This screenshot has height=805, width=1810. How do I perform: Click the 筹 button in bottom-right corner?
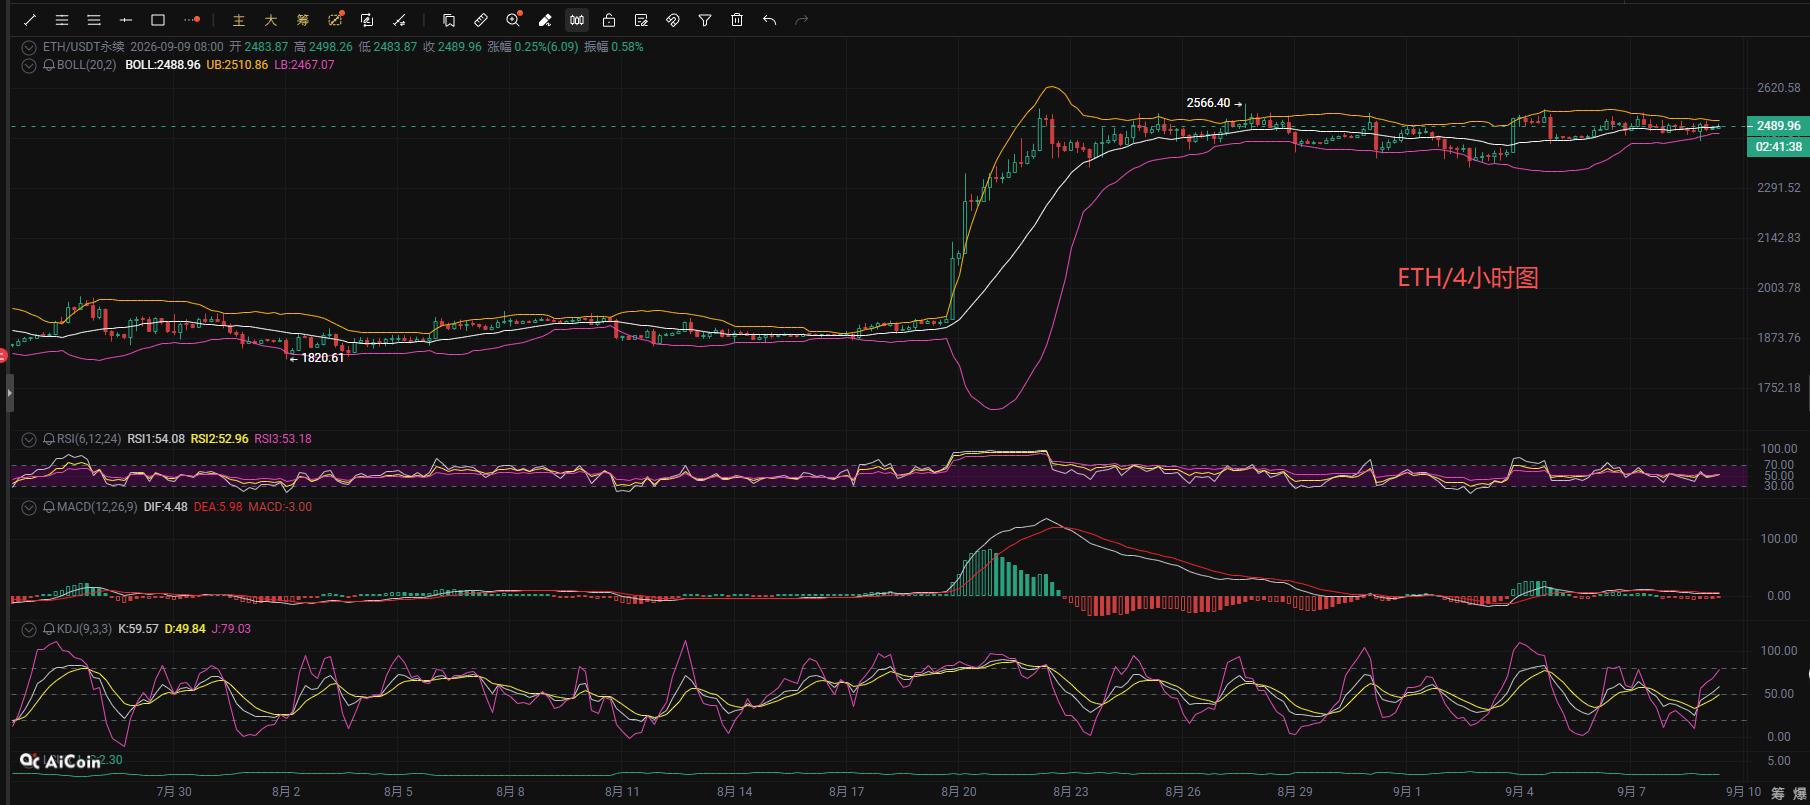(1777, 793)
